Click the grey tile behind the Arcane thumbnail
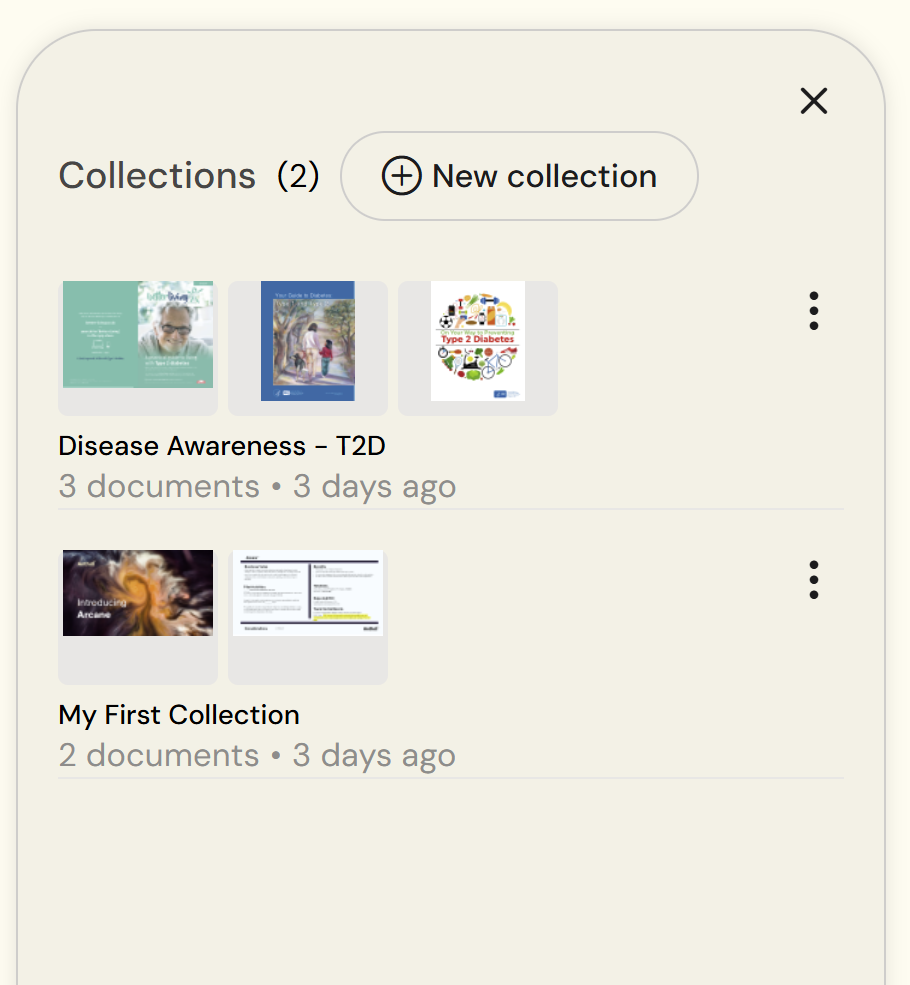Viewport: 910px width, 985px height. [138, 661]
